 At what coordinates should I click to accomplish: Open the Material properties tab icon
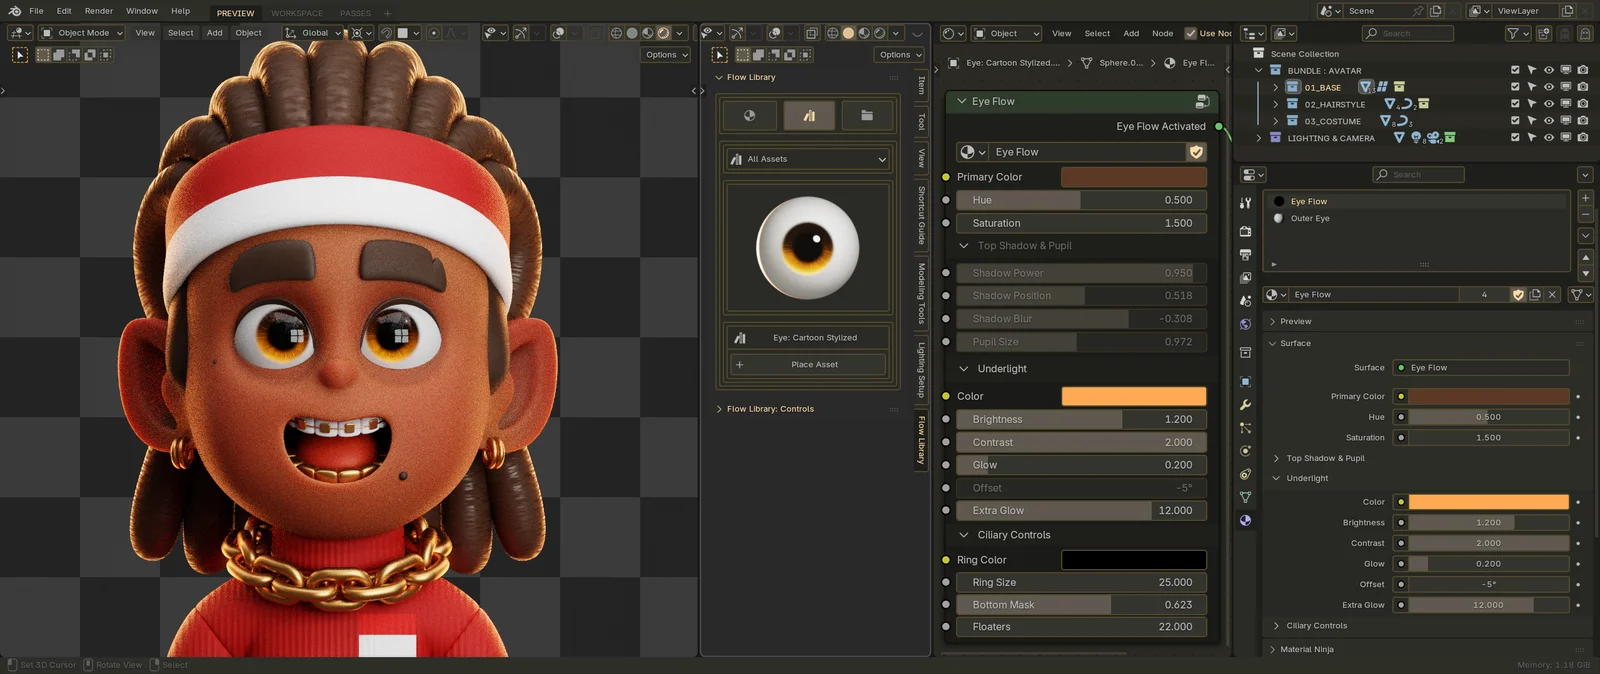click(x=1245, y=520)
